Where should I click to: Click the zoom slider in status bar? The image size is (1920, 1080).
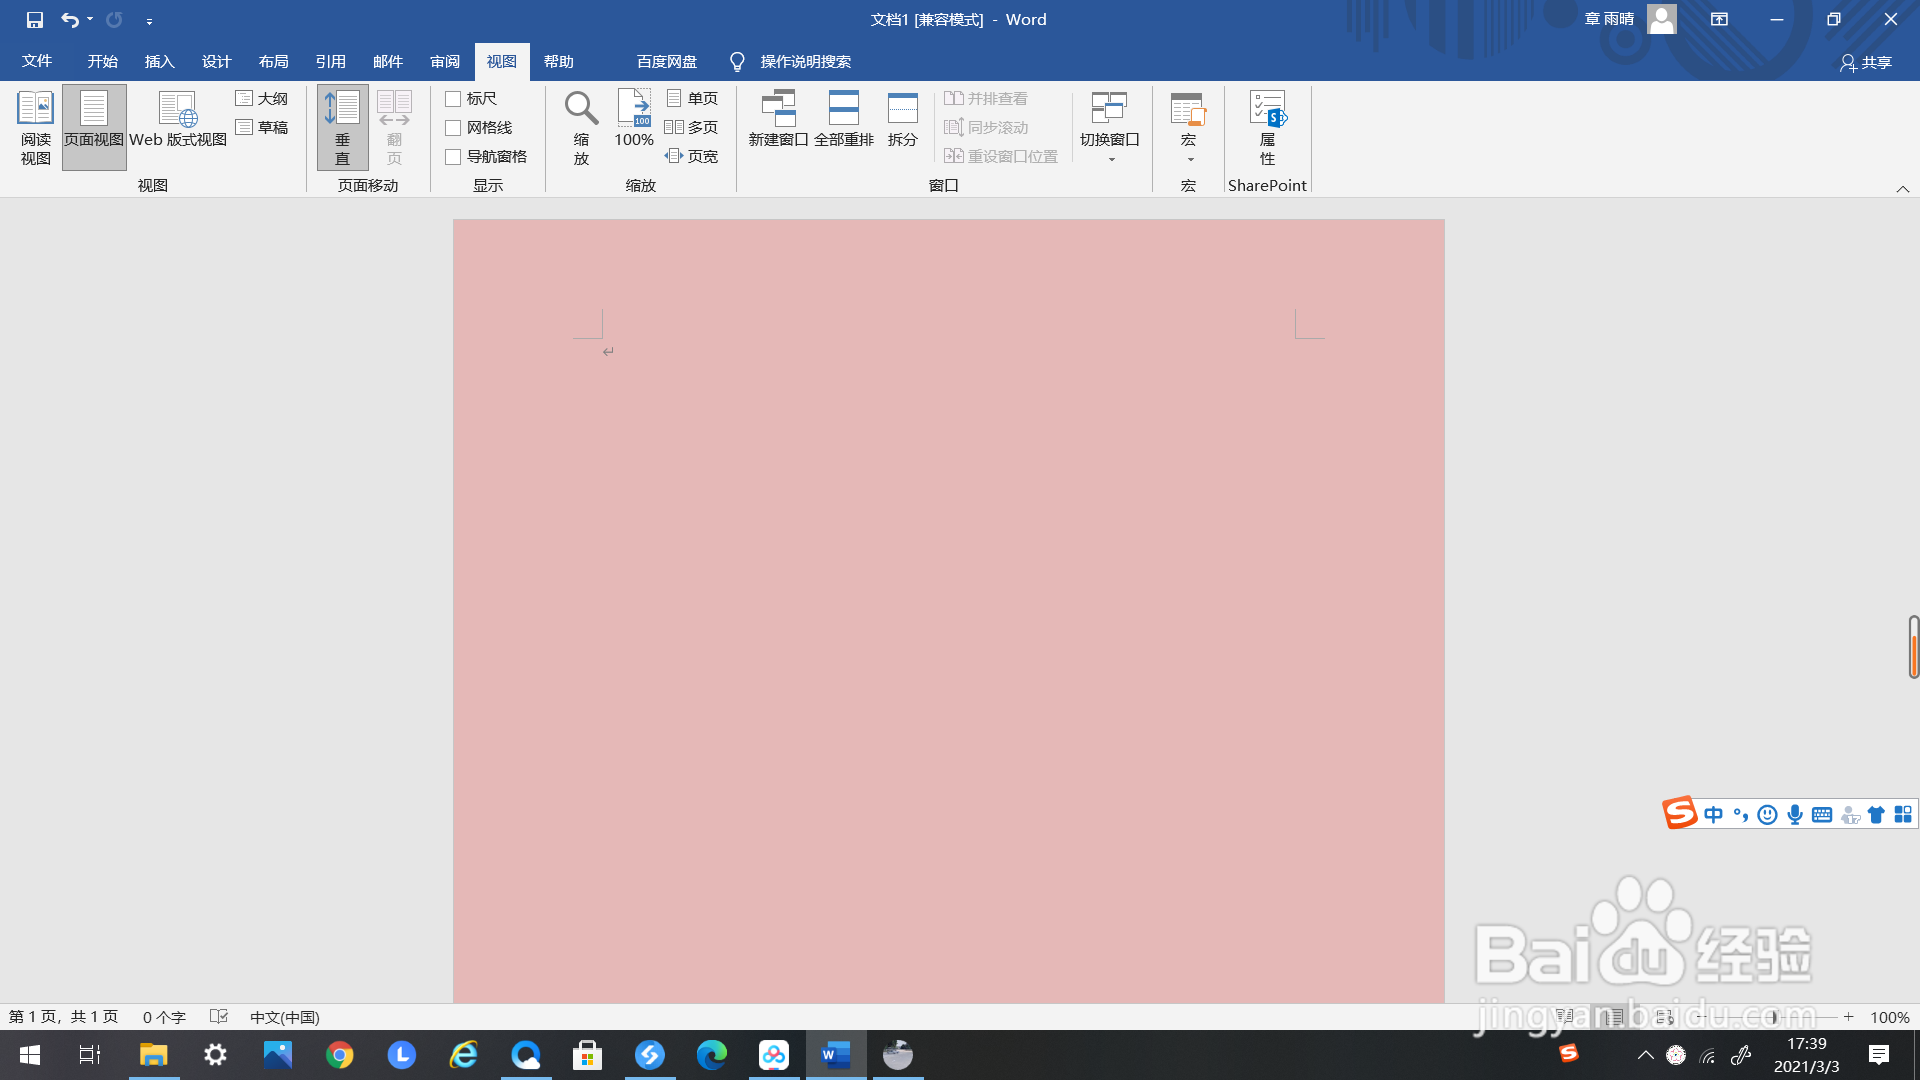[x=1773, y=1017]
